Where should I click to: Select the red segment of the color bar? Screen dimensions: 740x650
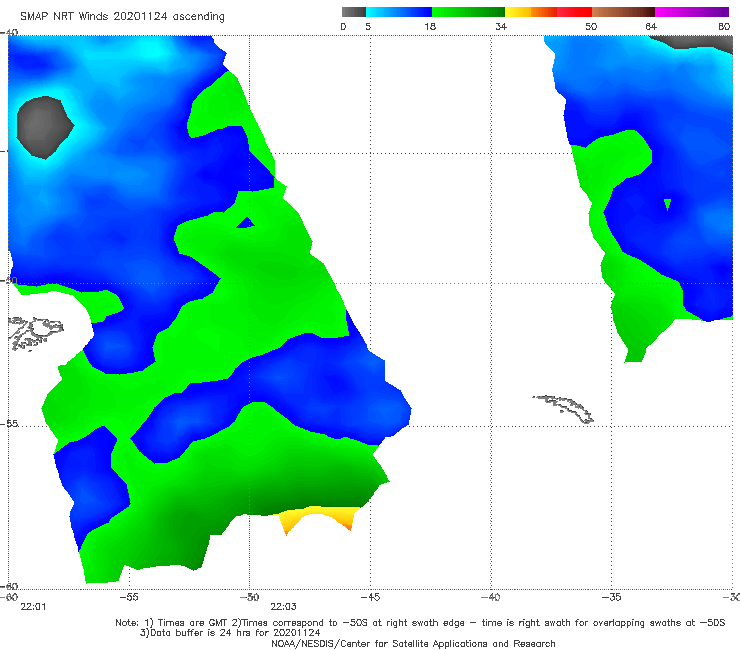tap(574, 12)
